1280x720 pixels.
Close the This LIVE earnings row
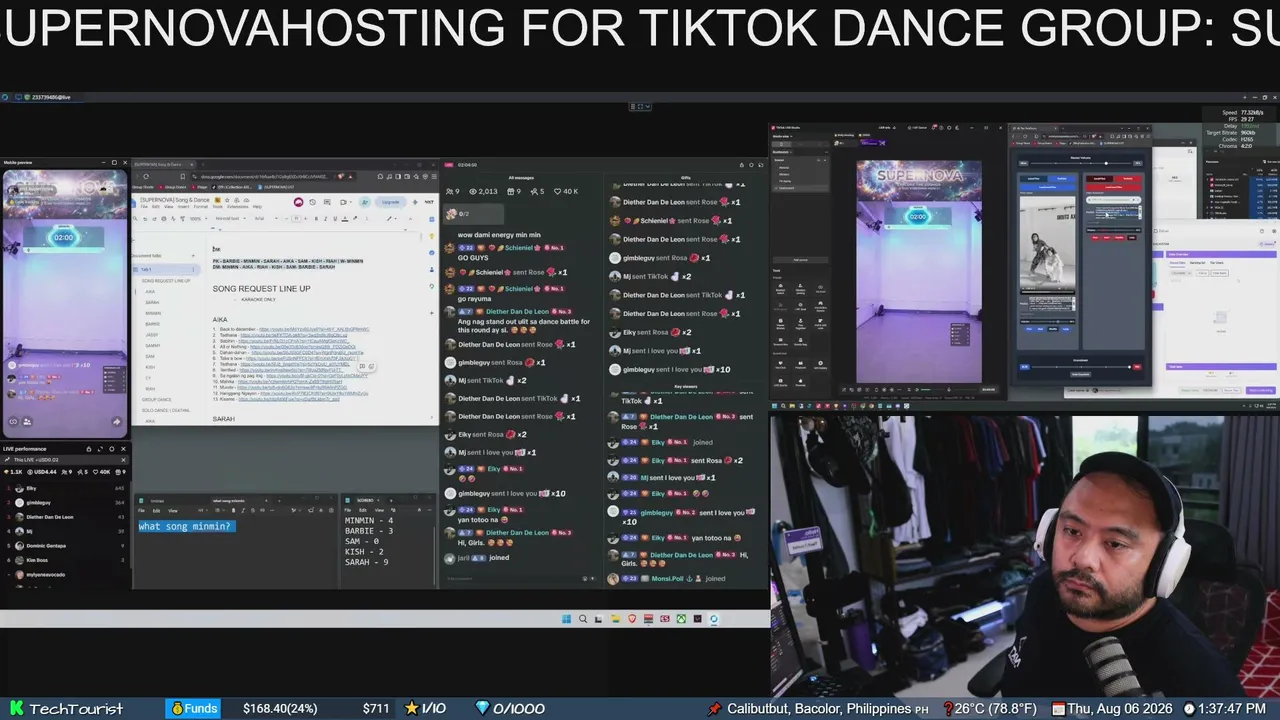[x=123, y=460]
